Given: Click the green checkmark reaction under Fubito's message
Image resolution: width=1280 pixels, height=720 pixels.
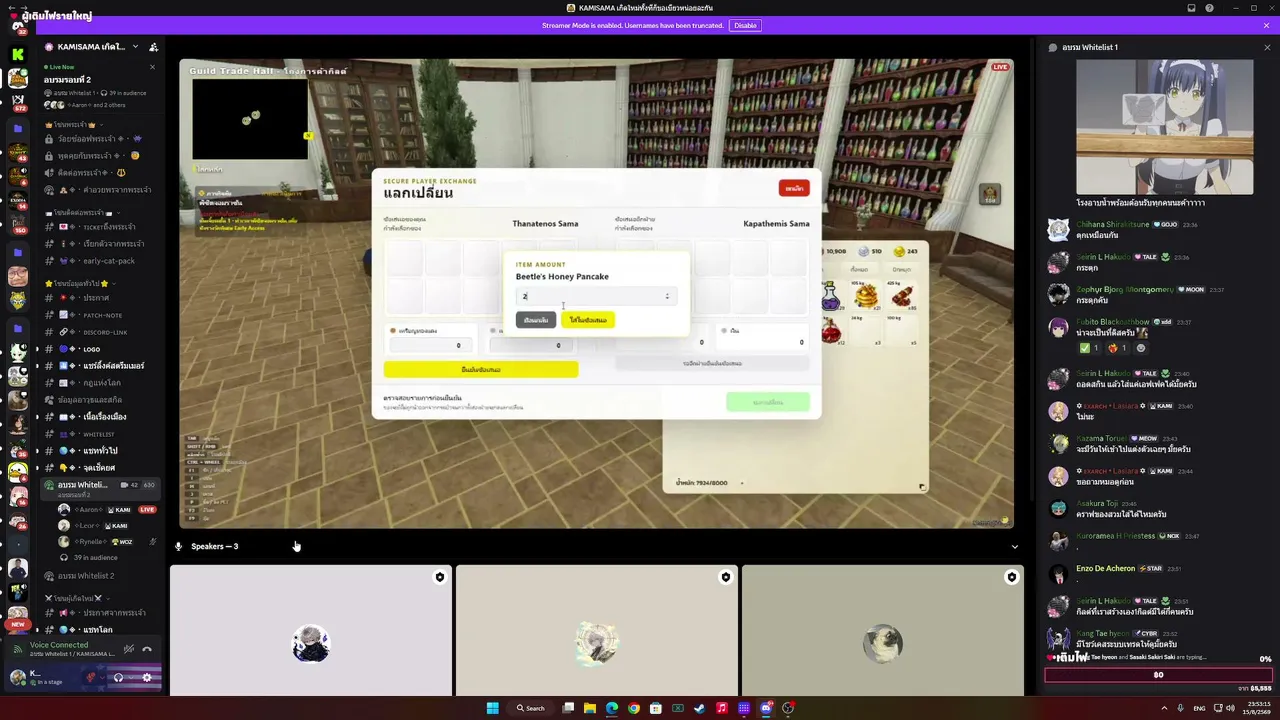Looking at the screenshot, I should (1089, 348).
